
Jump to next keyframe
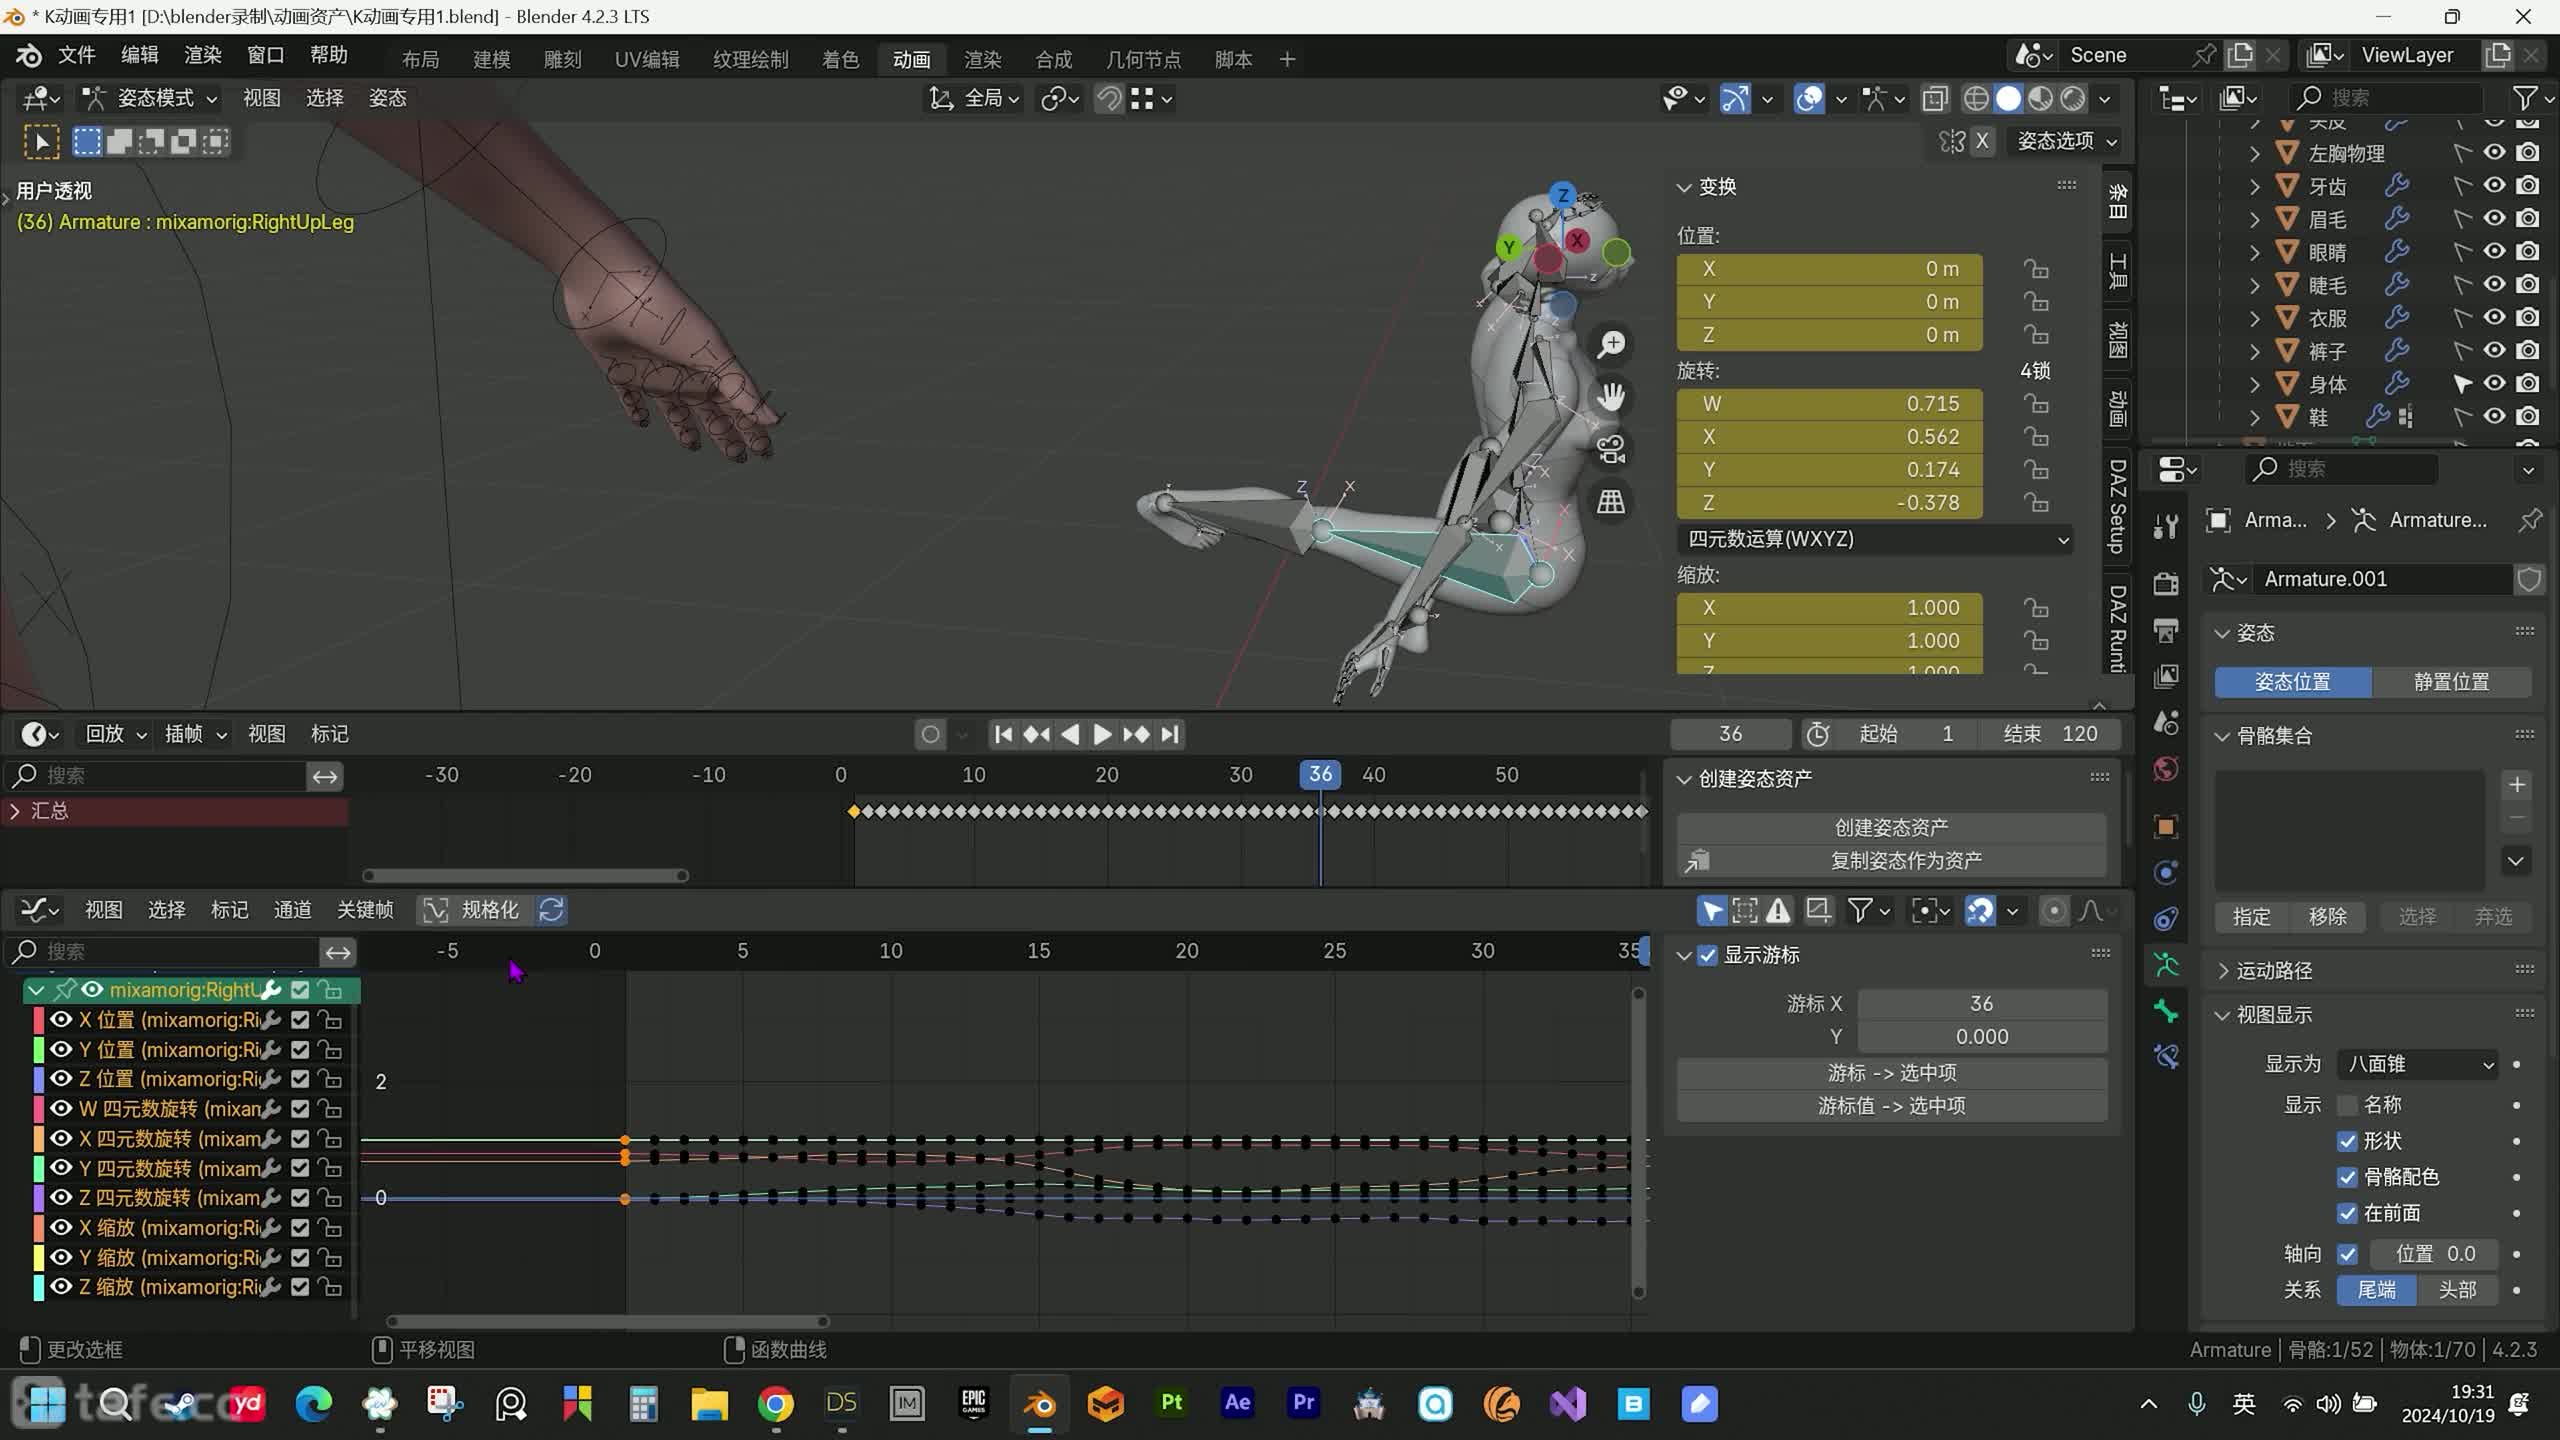[1136, 734]
